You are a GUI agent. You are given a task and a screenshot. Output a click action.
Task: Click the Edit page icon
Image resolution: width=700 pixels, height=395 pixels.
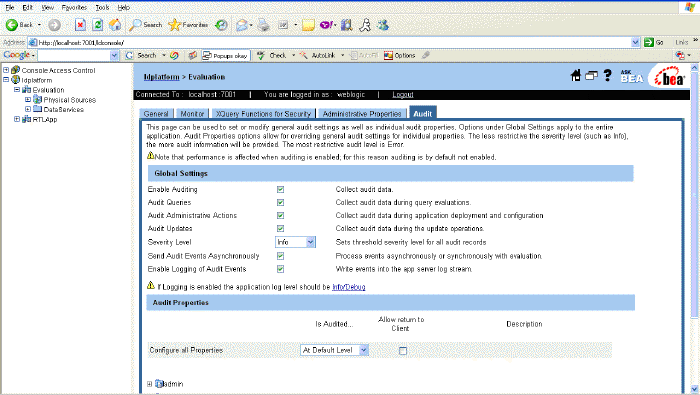pyautogui.click(x=284, y=25)
